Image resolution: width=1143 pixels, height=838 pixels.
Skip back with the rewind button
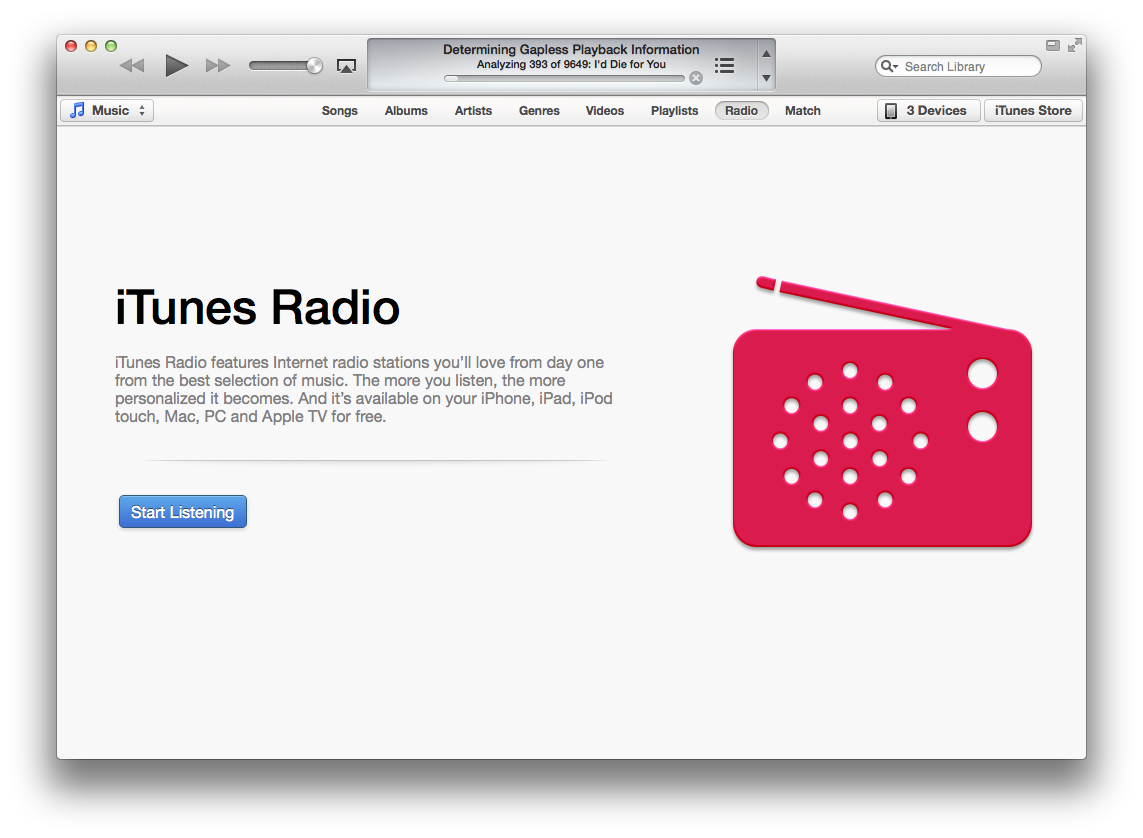click(132, 66)
